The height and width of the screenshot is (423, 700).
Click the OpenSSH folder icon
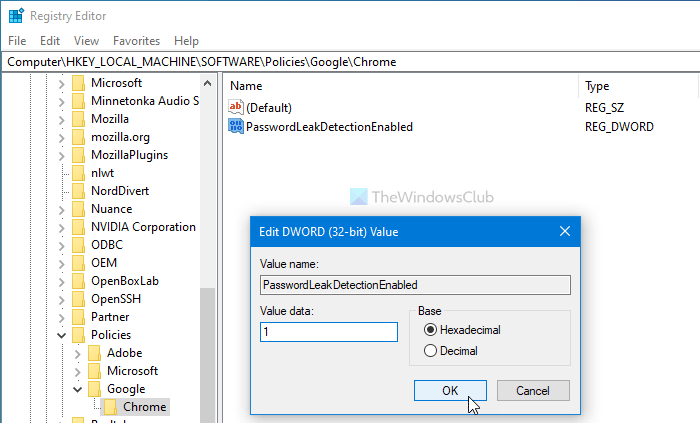point(77,299)
